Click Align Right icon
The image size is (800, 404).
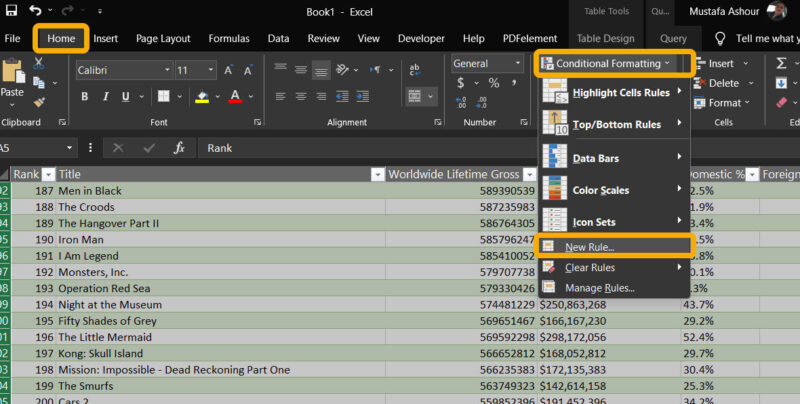[321, 96]
